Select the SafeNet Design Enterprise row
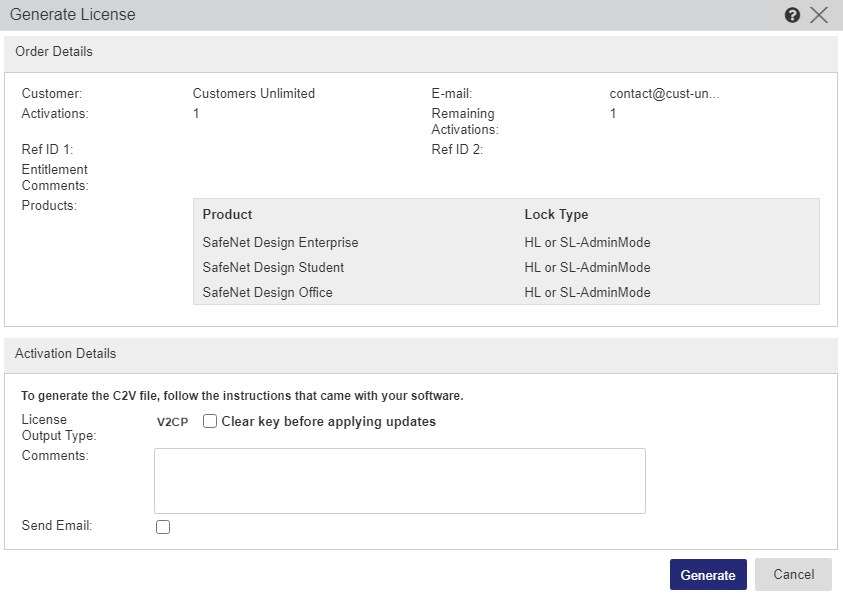Image resolution: width=843 pixels, height=600 pixels. tap(280, 243)
